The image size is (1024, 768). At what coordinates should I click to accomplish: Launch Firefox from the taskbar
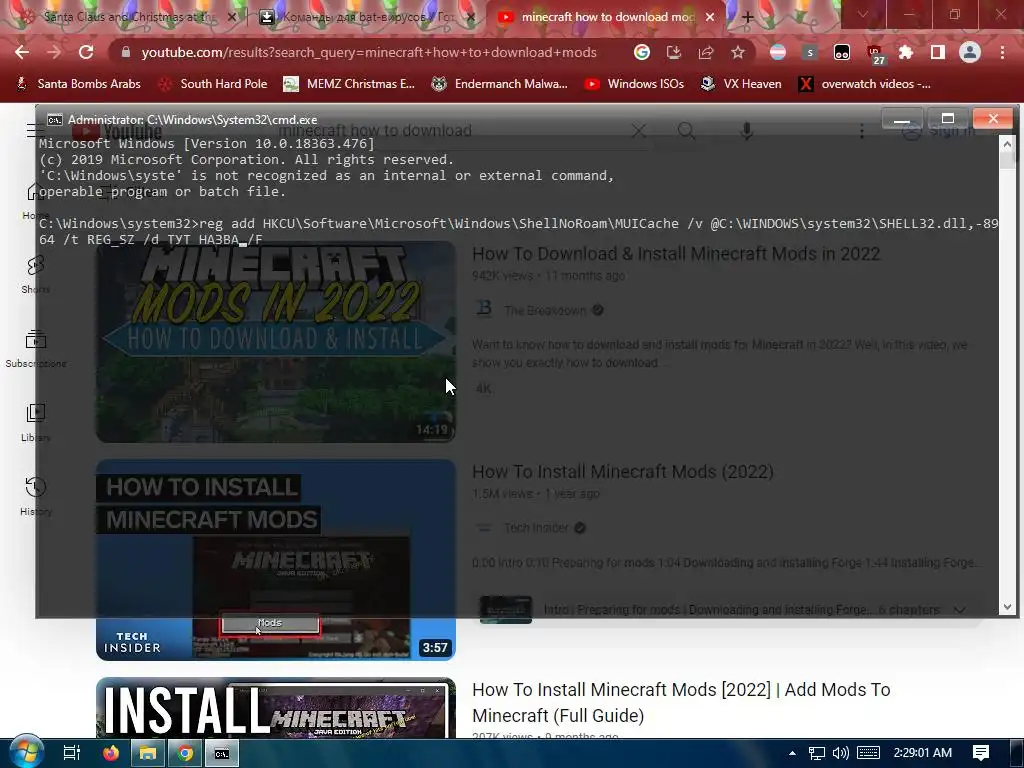coord(111,753)
